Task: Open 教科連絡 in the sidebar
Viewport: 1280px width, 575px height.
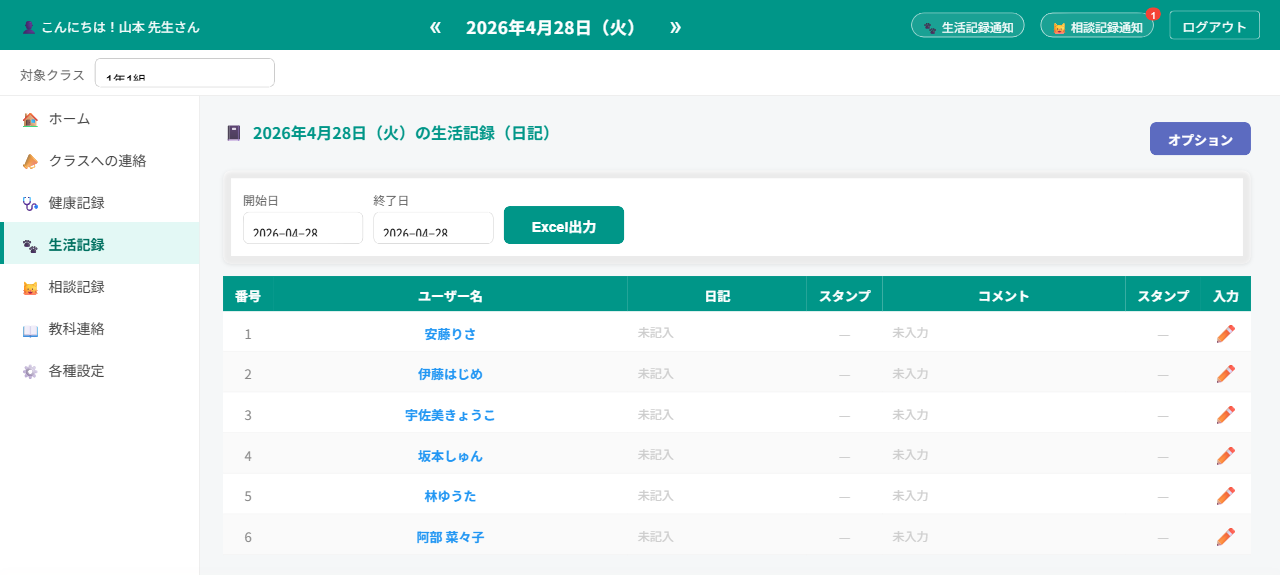Action: [x=100, y=329]
